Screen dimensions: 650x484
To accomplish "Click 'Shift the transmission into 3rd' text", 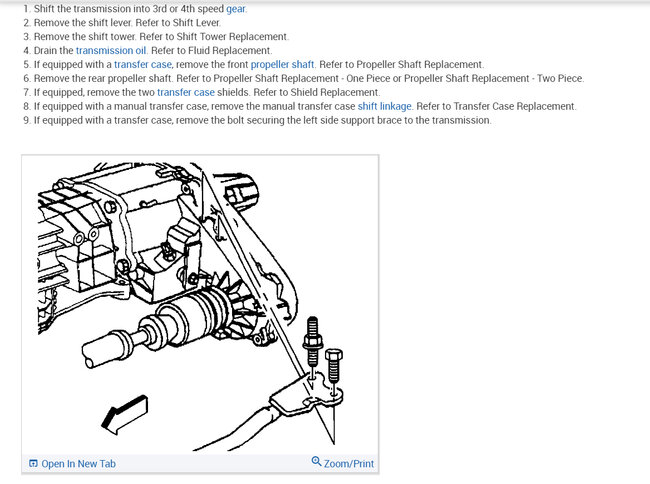I will click(x=100, y=9).
